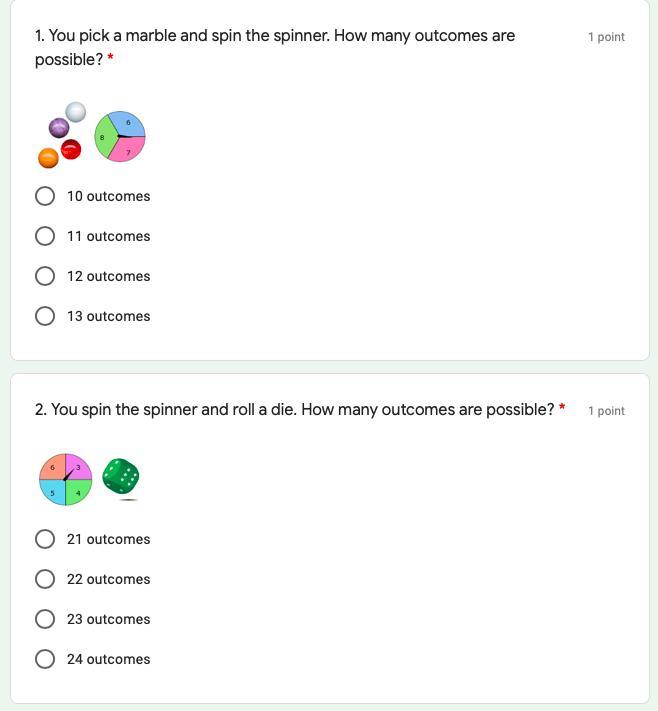Click the blue section numbered 6 on spinner
The width and height of the screenshot is (658, 711).
tap(128, 123)
